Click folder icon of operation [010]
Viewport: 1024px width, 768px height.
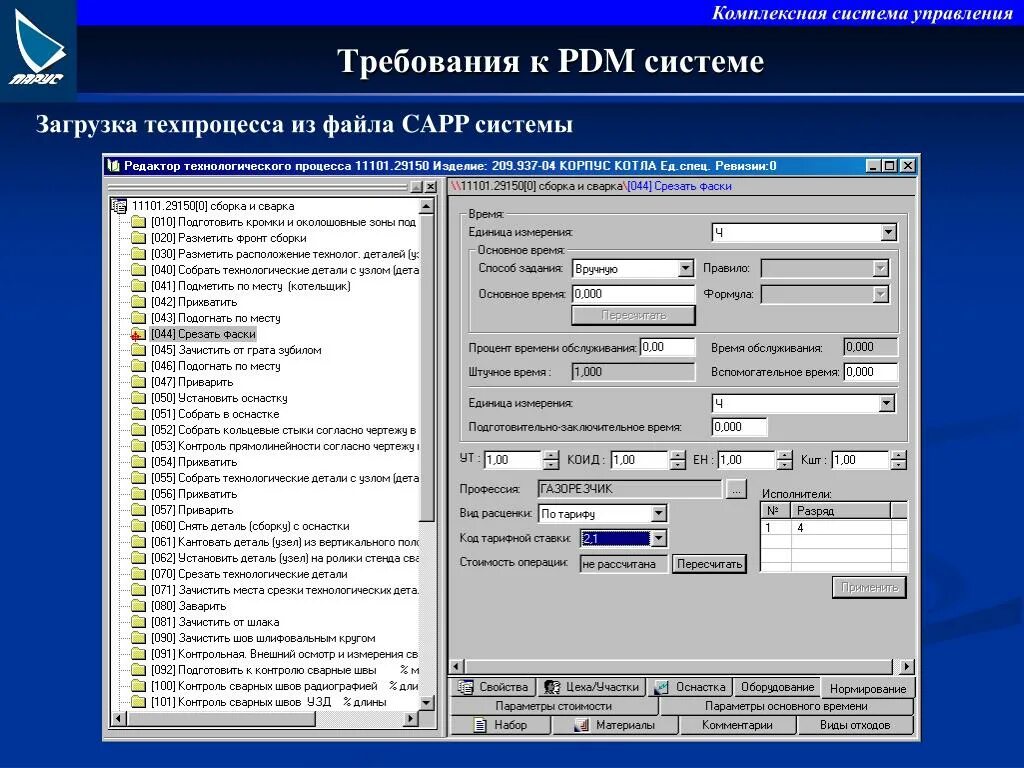138,222
